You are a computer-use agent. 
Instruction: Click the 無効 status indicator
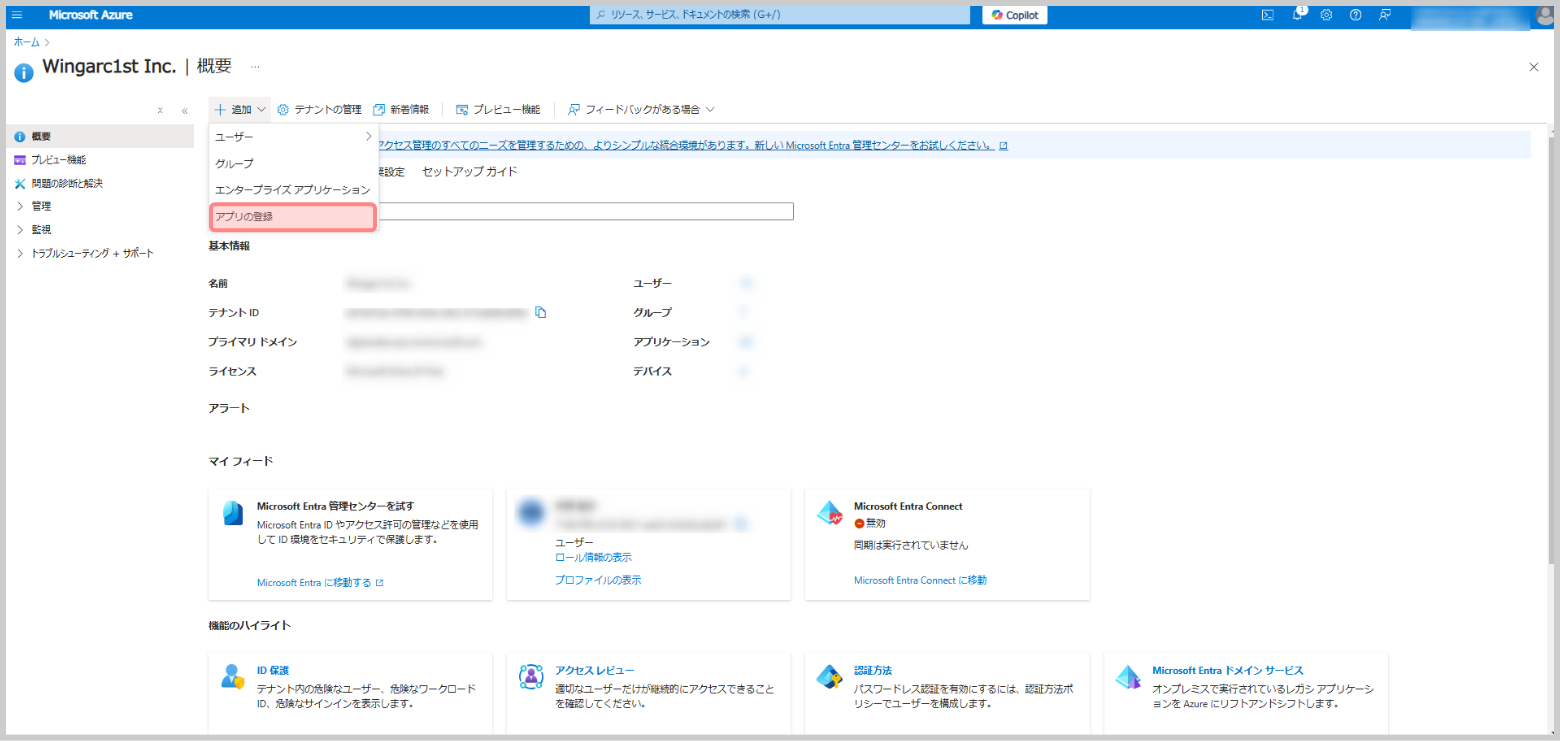[870, 523]
